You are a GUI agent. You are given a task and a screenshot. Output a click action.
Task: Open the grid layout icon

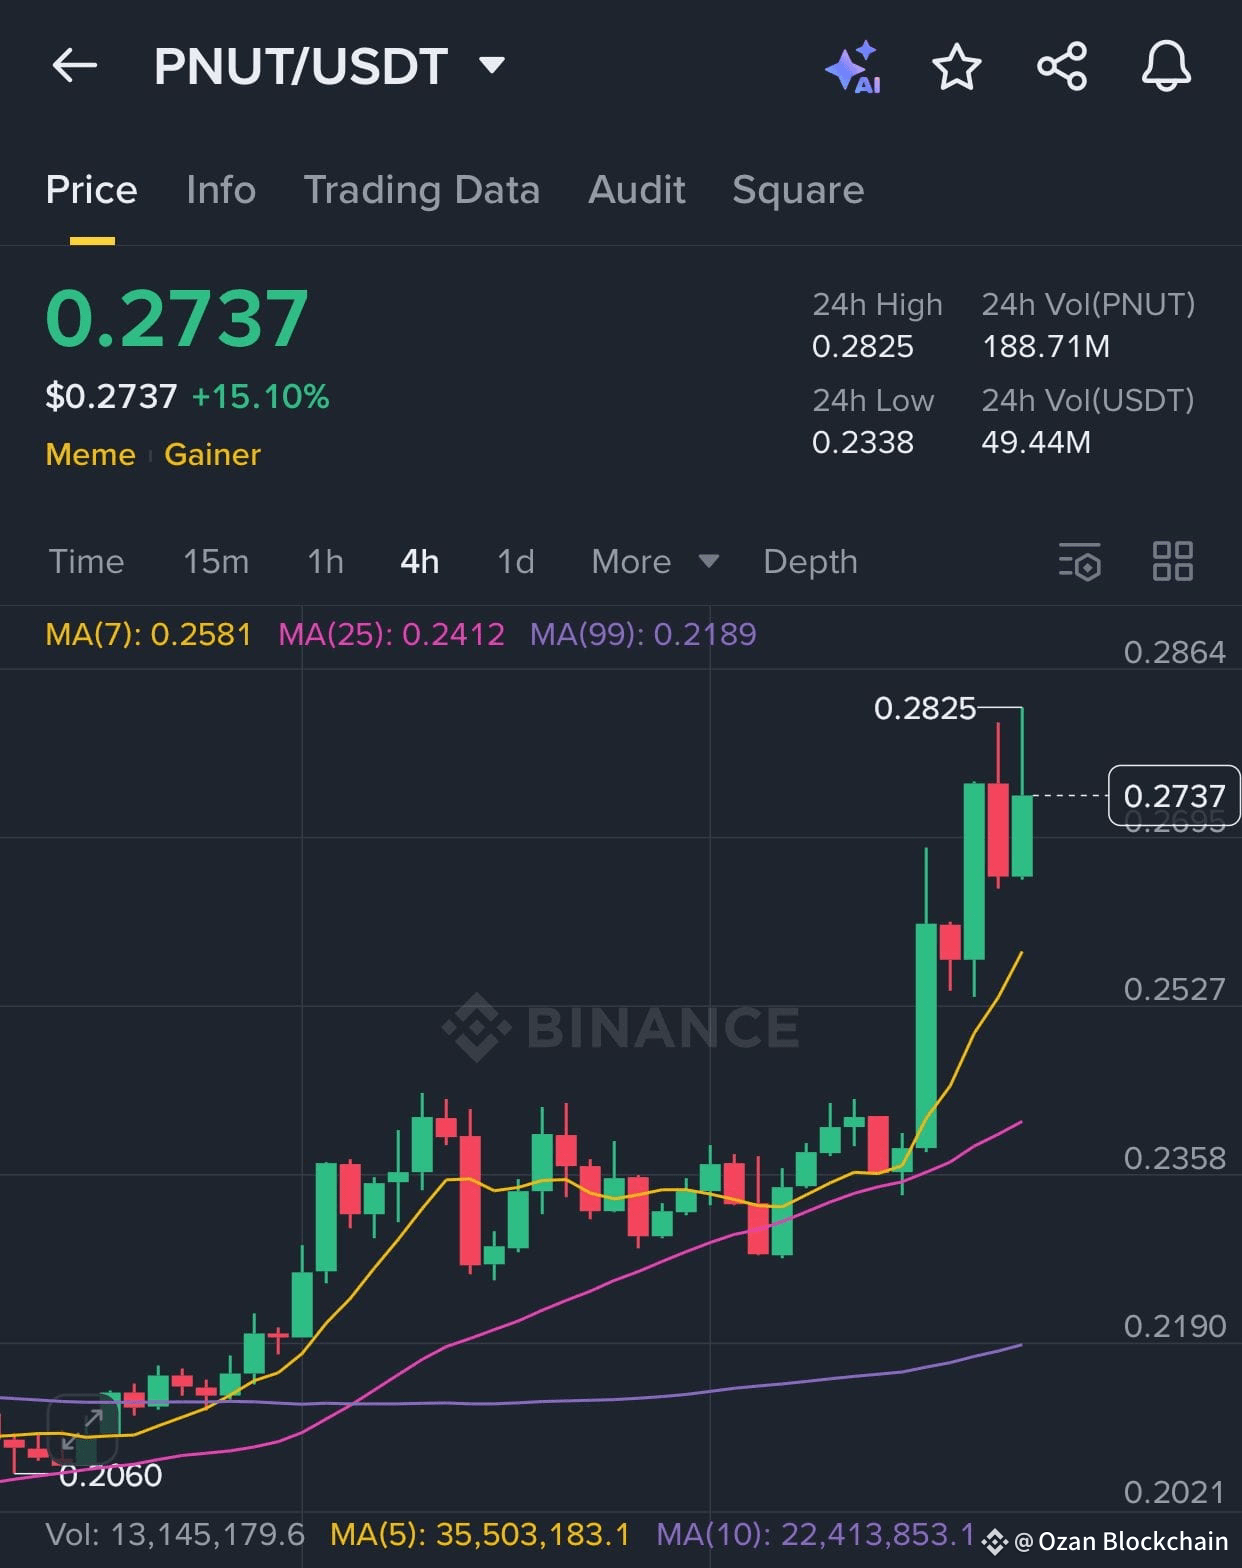[1173, 561]
